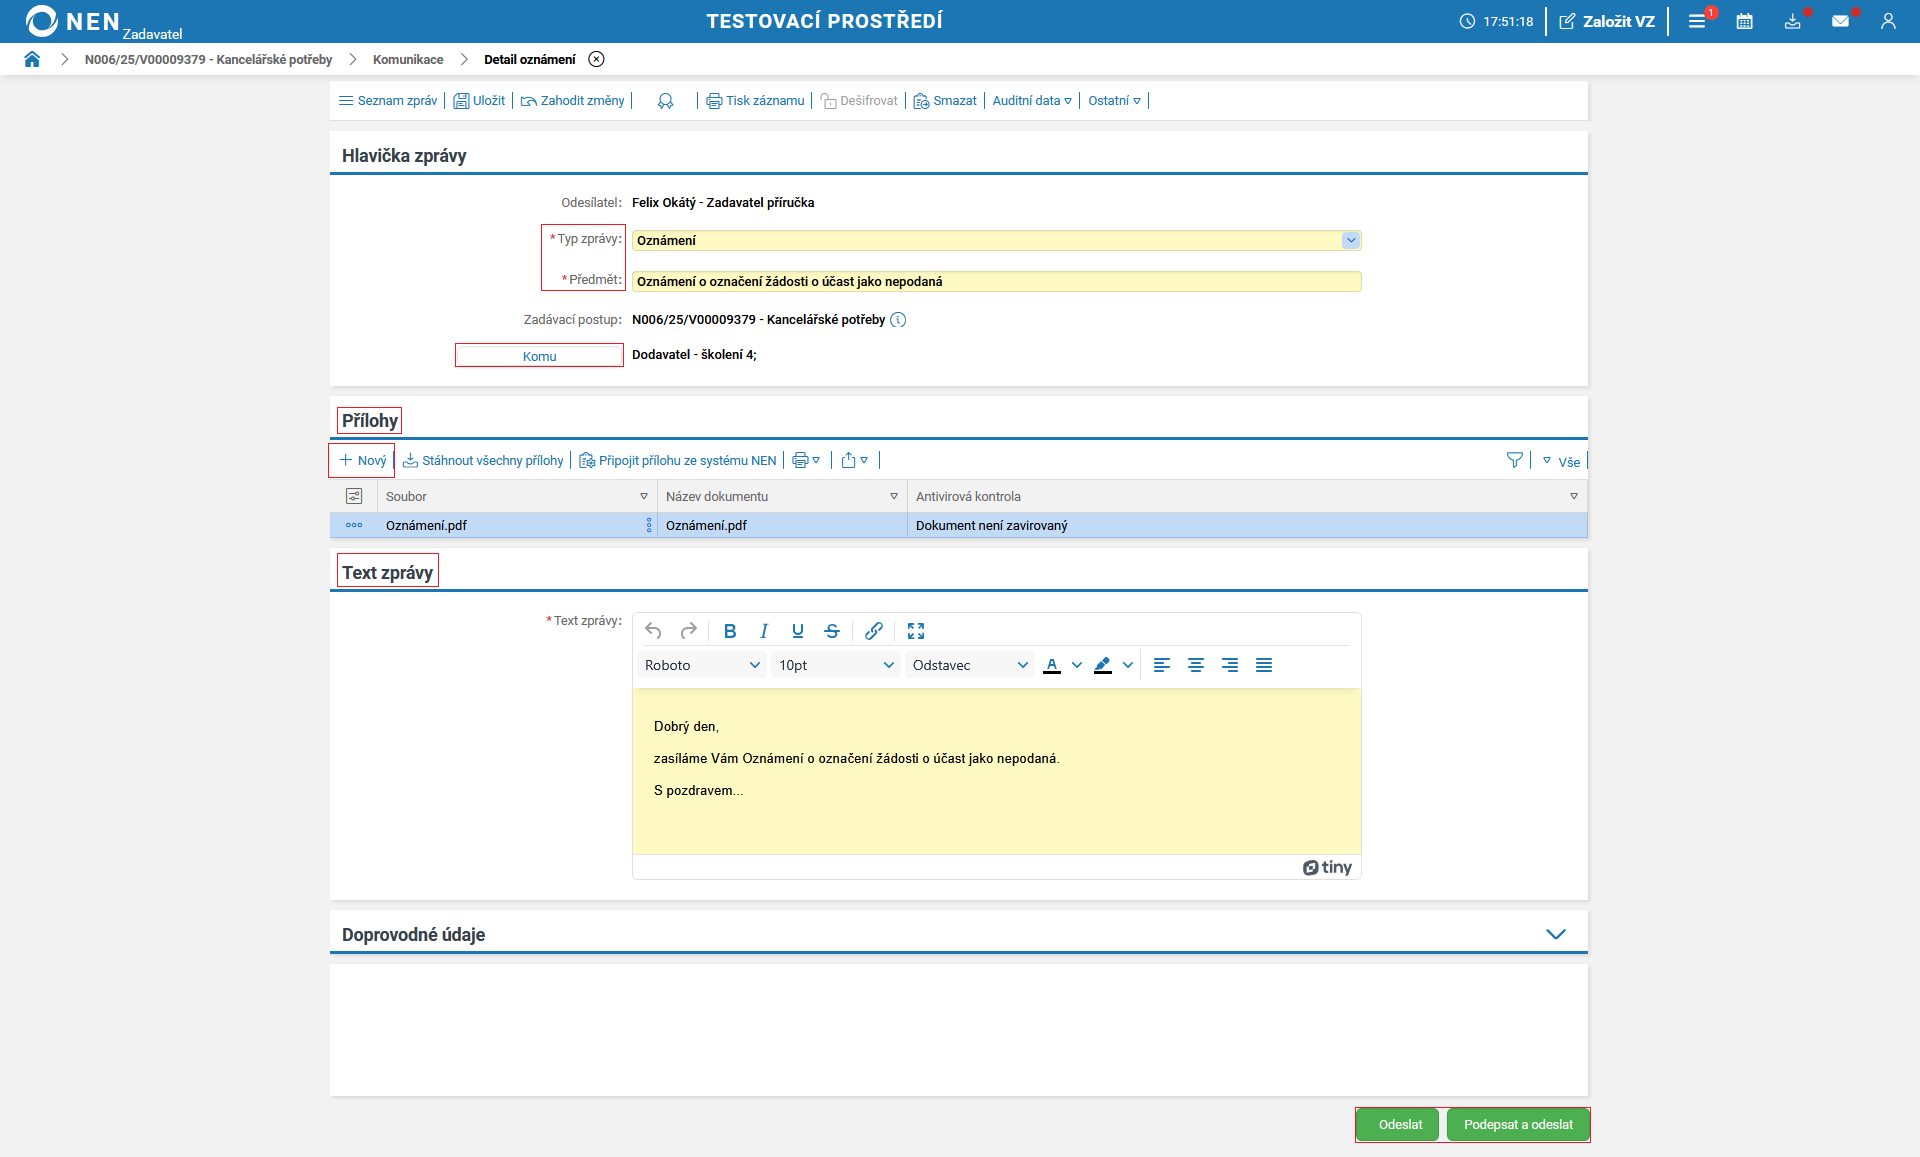
Task: Toggle bold text formatting
Action: [729, 631]
